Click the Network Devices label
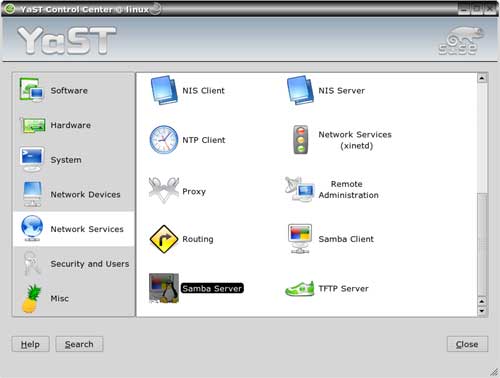This screenshot has height=378, width=500. pyautogui.click(x=85, y=195)
